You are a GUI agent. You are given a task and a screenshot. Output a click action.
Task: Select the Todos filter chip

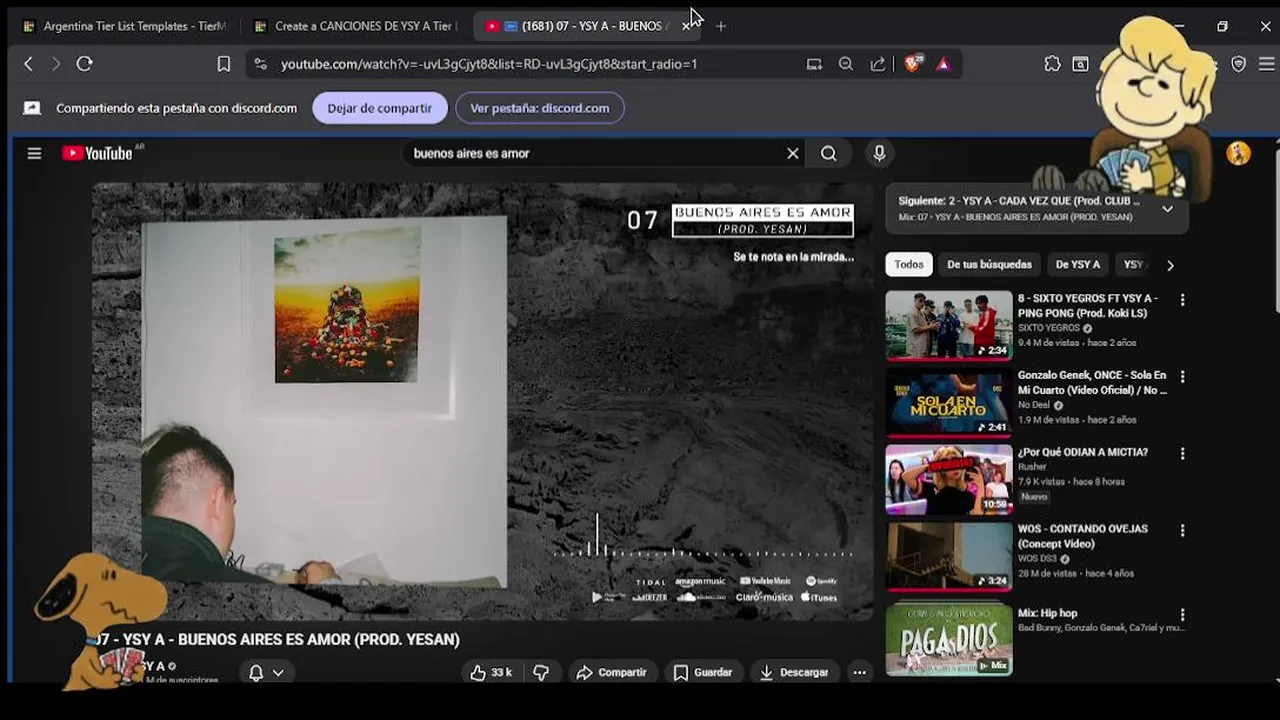(x=909, y=265)
